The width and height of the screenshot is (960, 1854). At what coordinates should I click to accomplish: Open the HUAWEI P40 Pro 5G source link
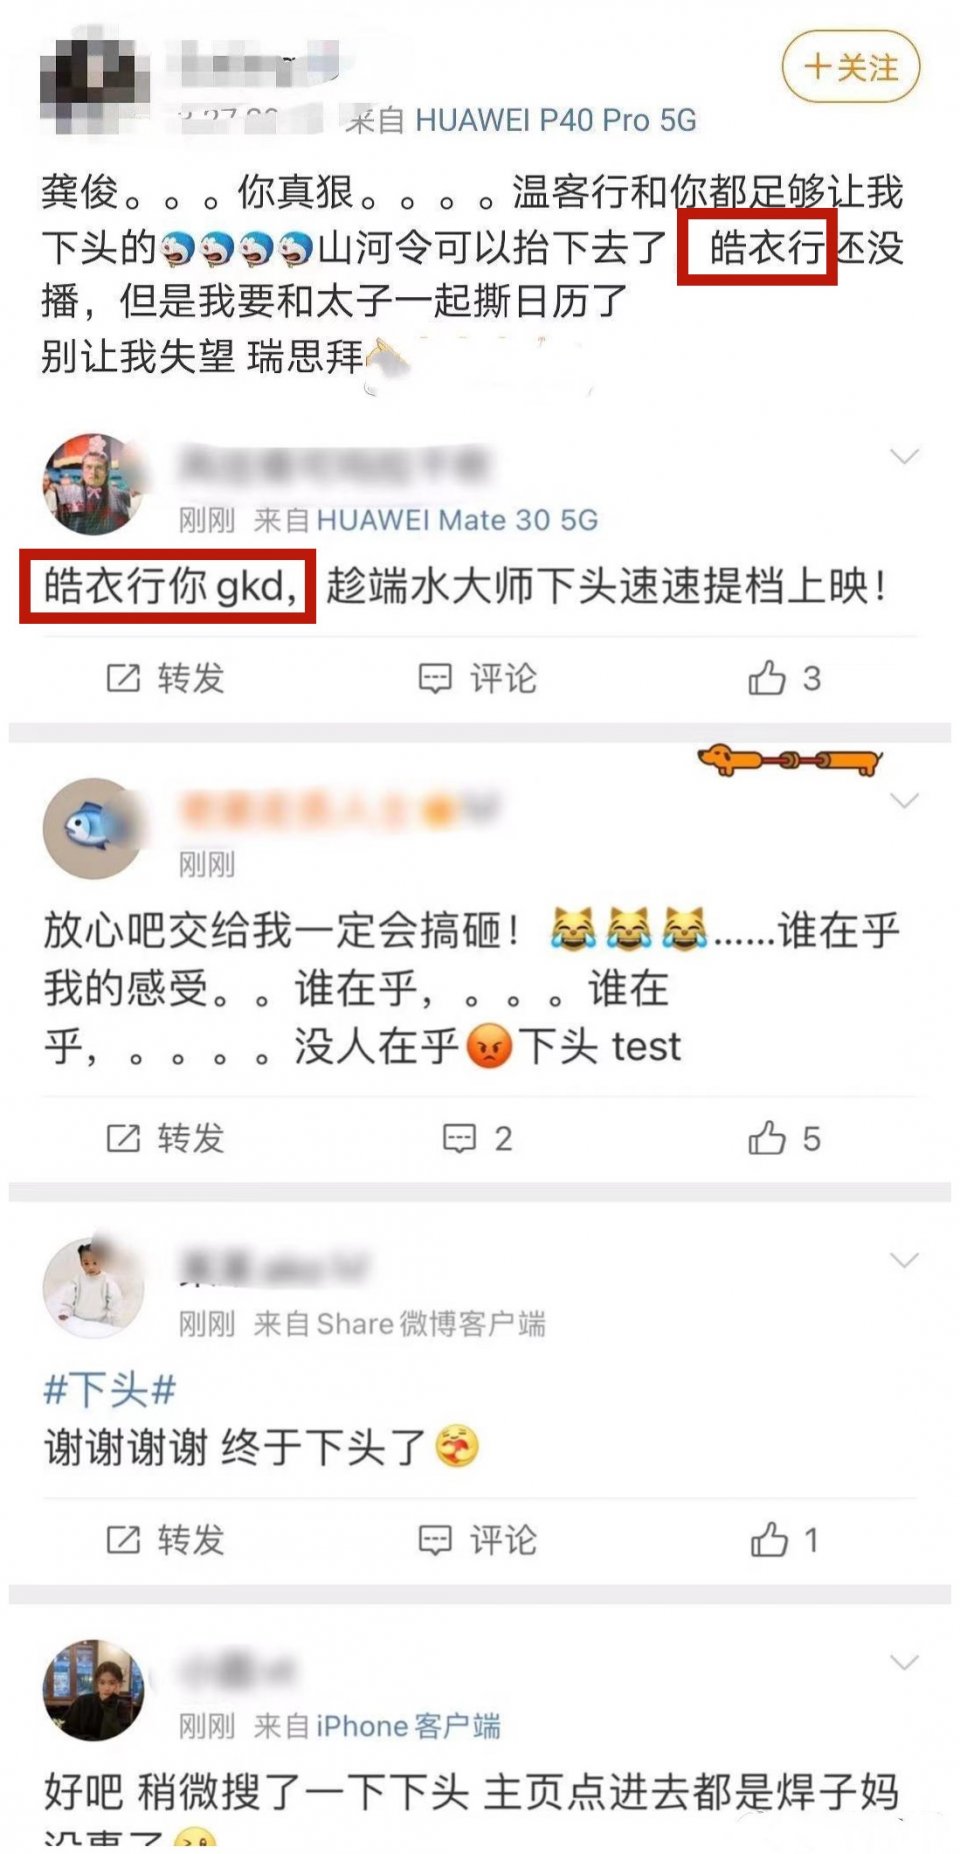click(555, 120)
